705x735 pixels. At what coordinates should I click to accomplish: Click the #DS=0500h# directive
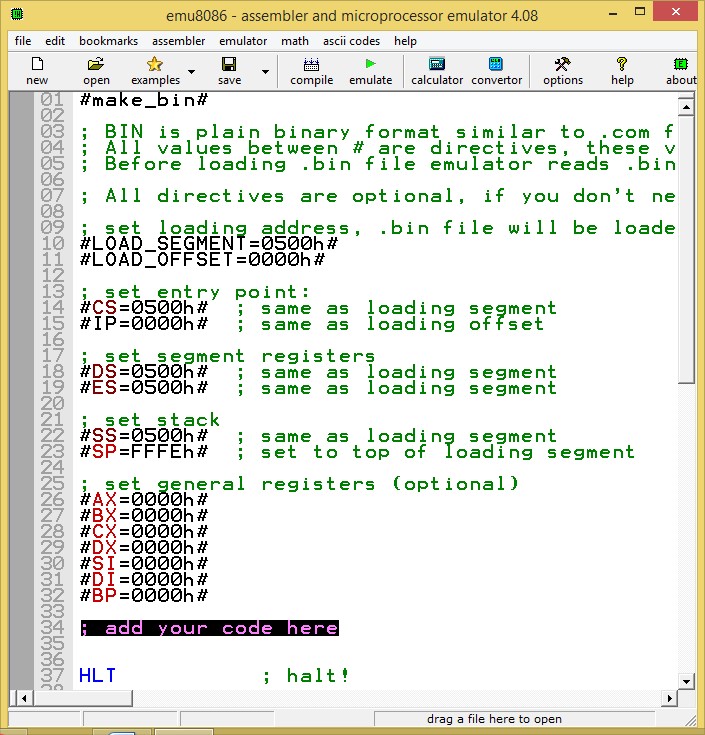143,372
